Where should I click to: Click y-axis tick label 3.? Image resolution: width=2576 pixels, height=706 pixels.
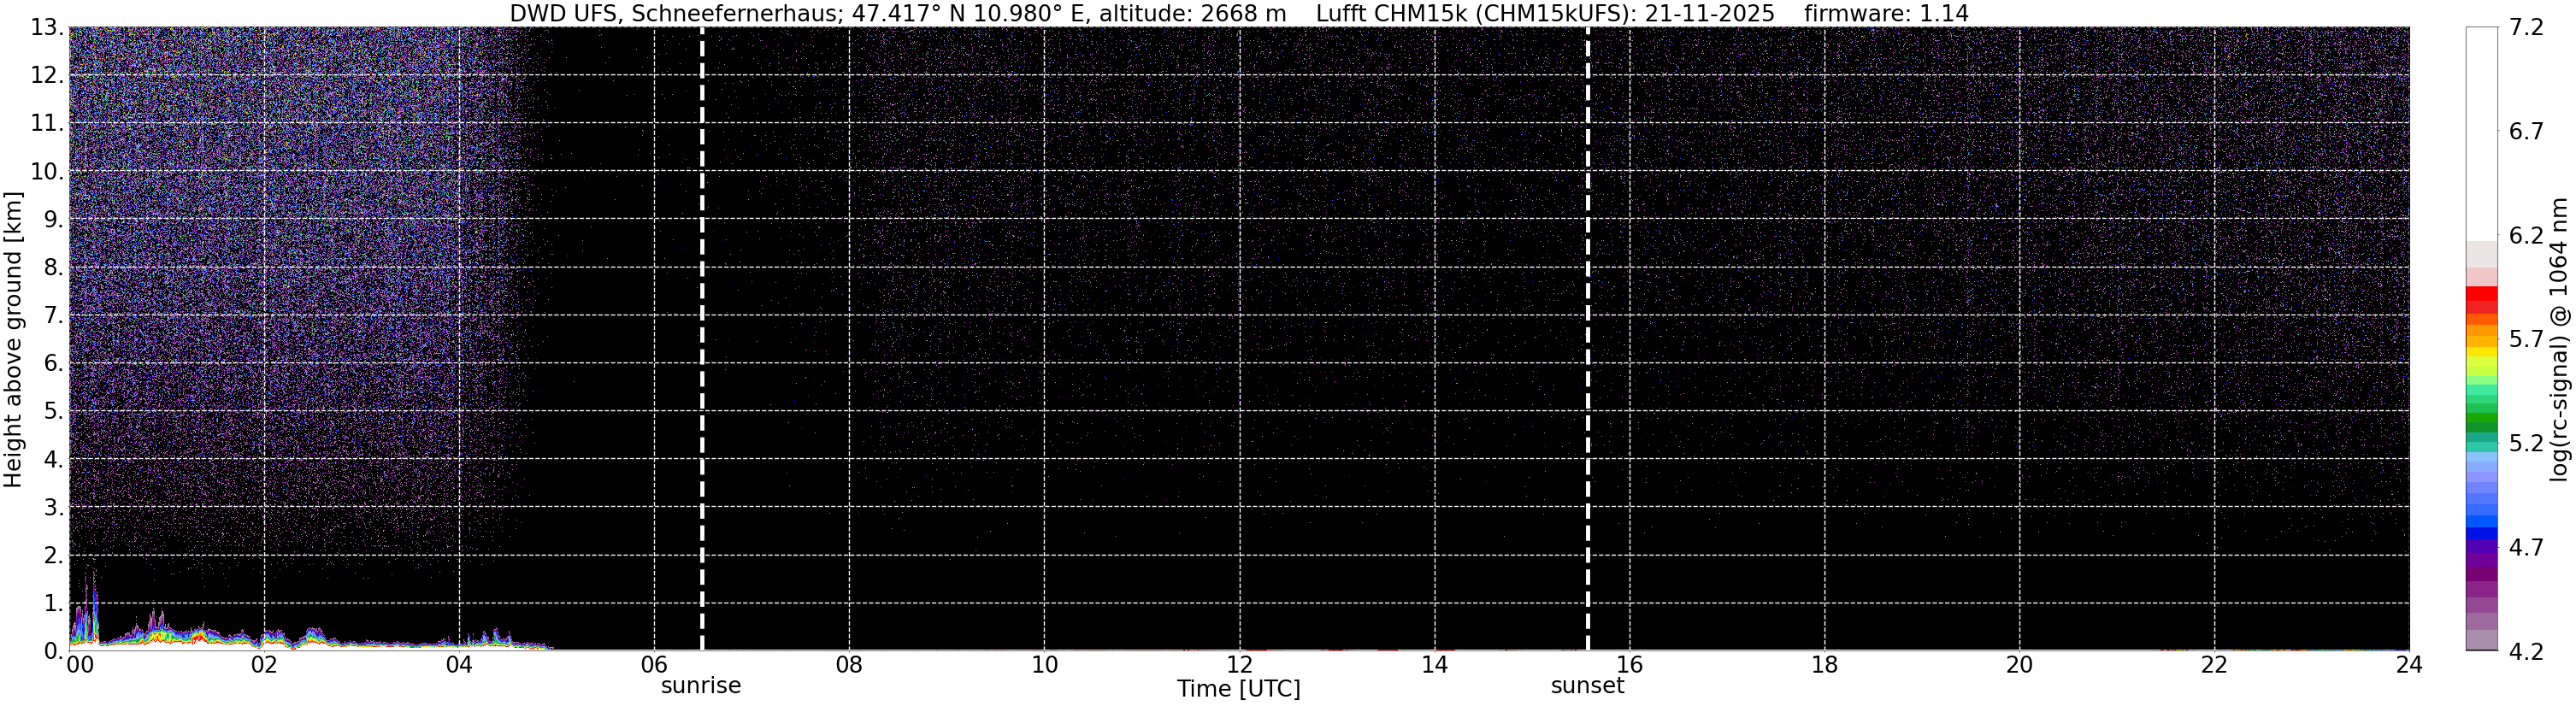pyautogui.click(x=54, y=508)
